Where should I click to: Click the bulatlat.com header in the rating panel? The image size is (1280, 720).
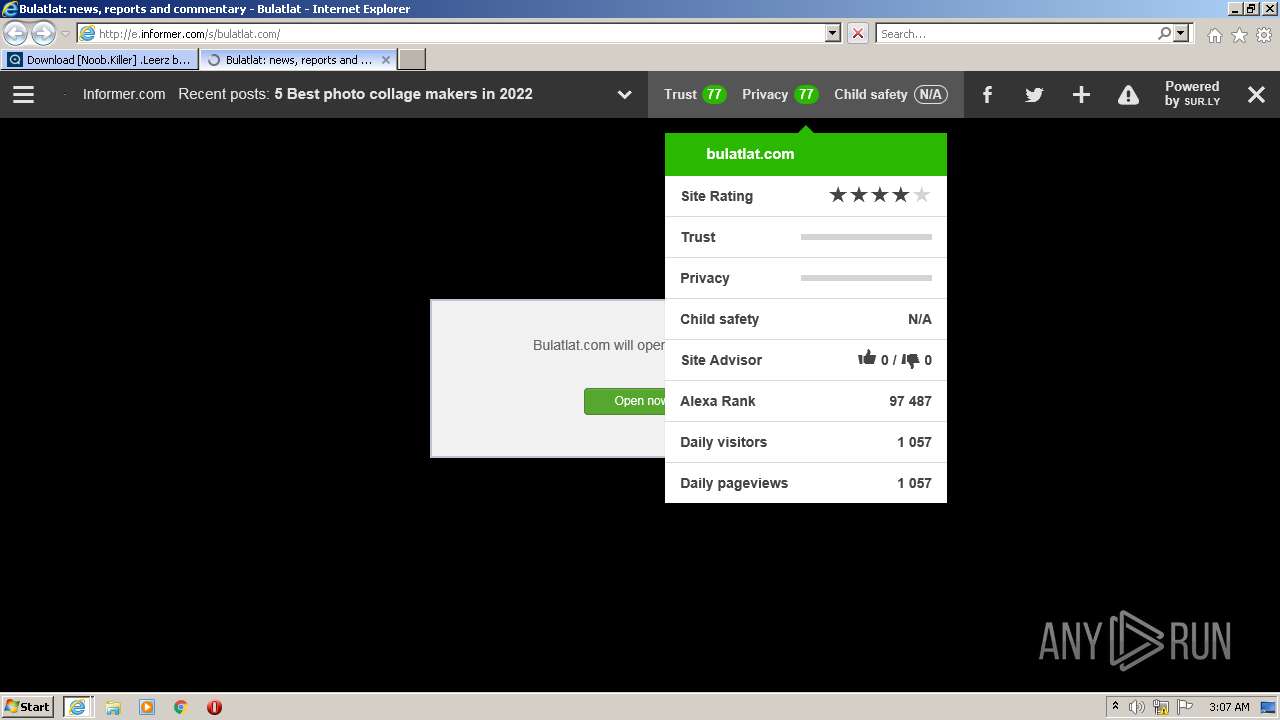(750, 154)
